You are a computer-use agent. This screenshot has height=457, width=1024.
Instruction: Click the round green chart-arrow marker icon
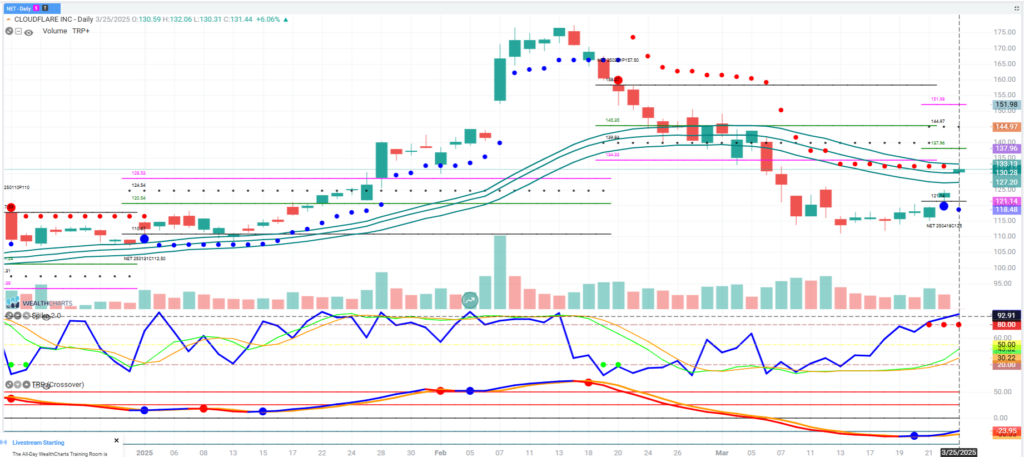470,300
